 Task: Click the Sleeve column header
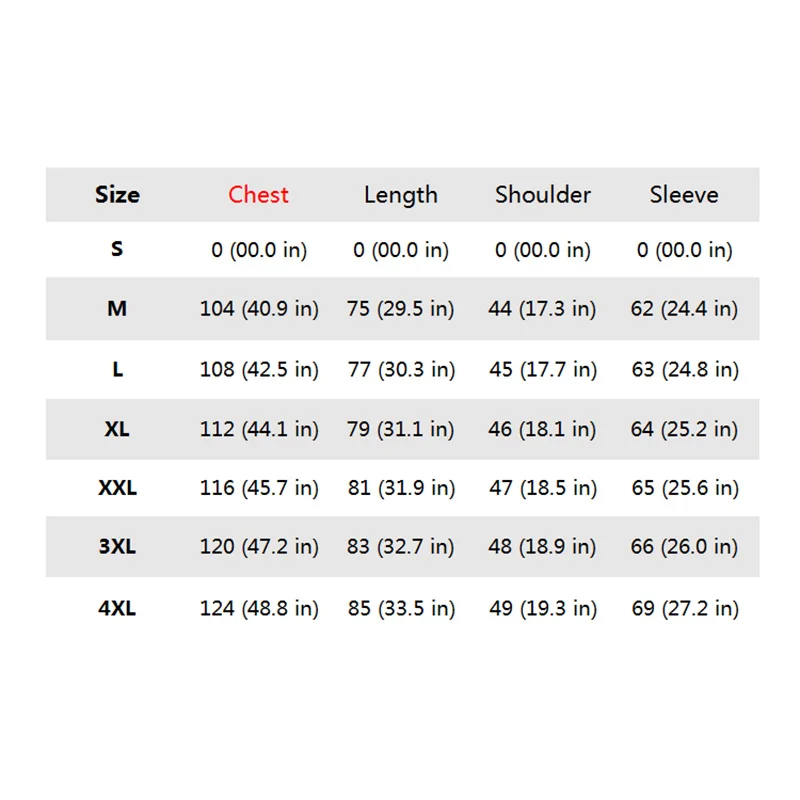(x=684, y=194)
